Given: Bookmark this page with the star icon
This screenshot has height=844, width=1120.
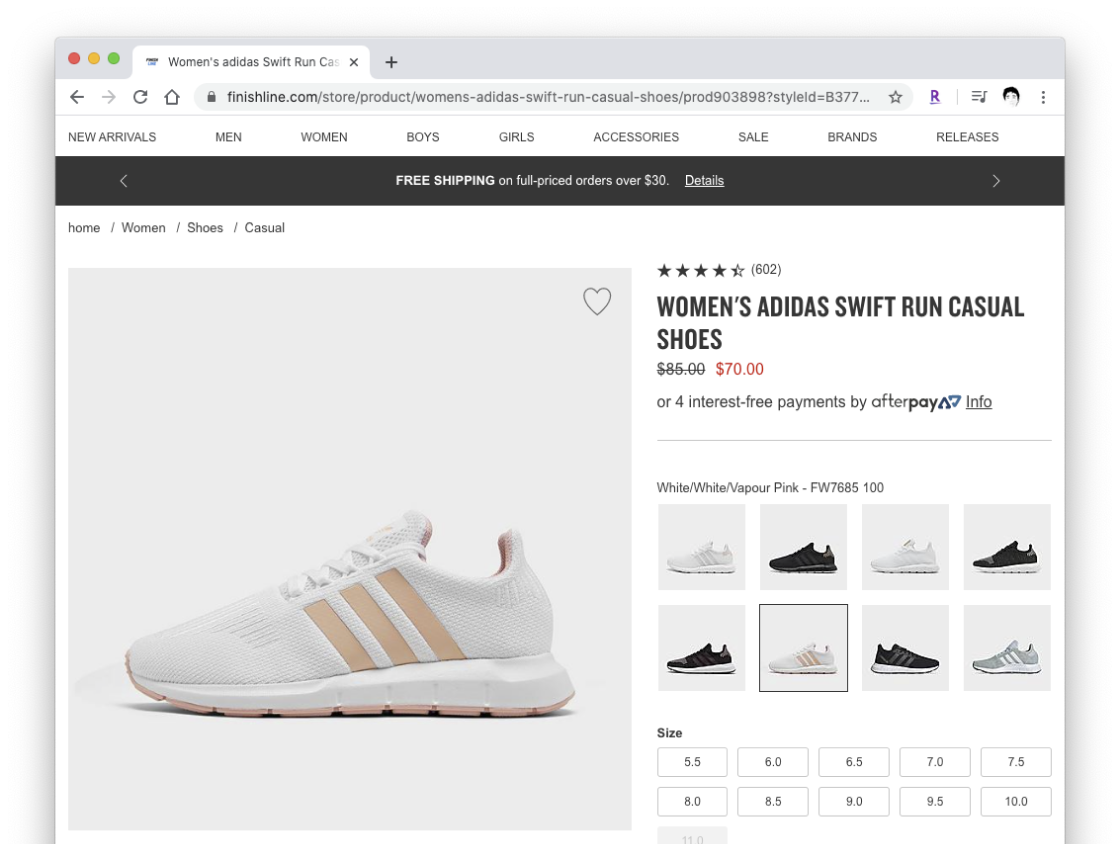Looking at the screenshot, I should [895, 97].
